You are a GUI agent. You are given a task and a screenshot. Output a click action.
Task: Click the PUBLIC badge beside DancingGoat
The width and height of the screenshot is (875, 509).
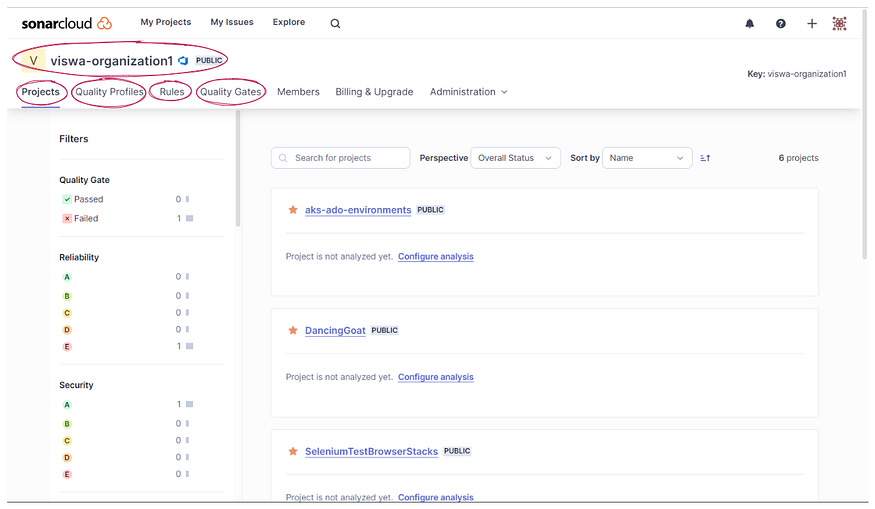(x=384, y=330)
